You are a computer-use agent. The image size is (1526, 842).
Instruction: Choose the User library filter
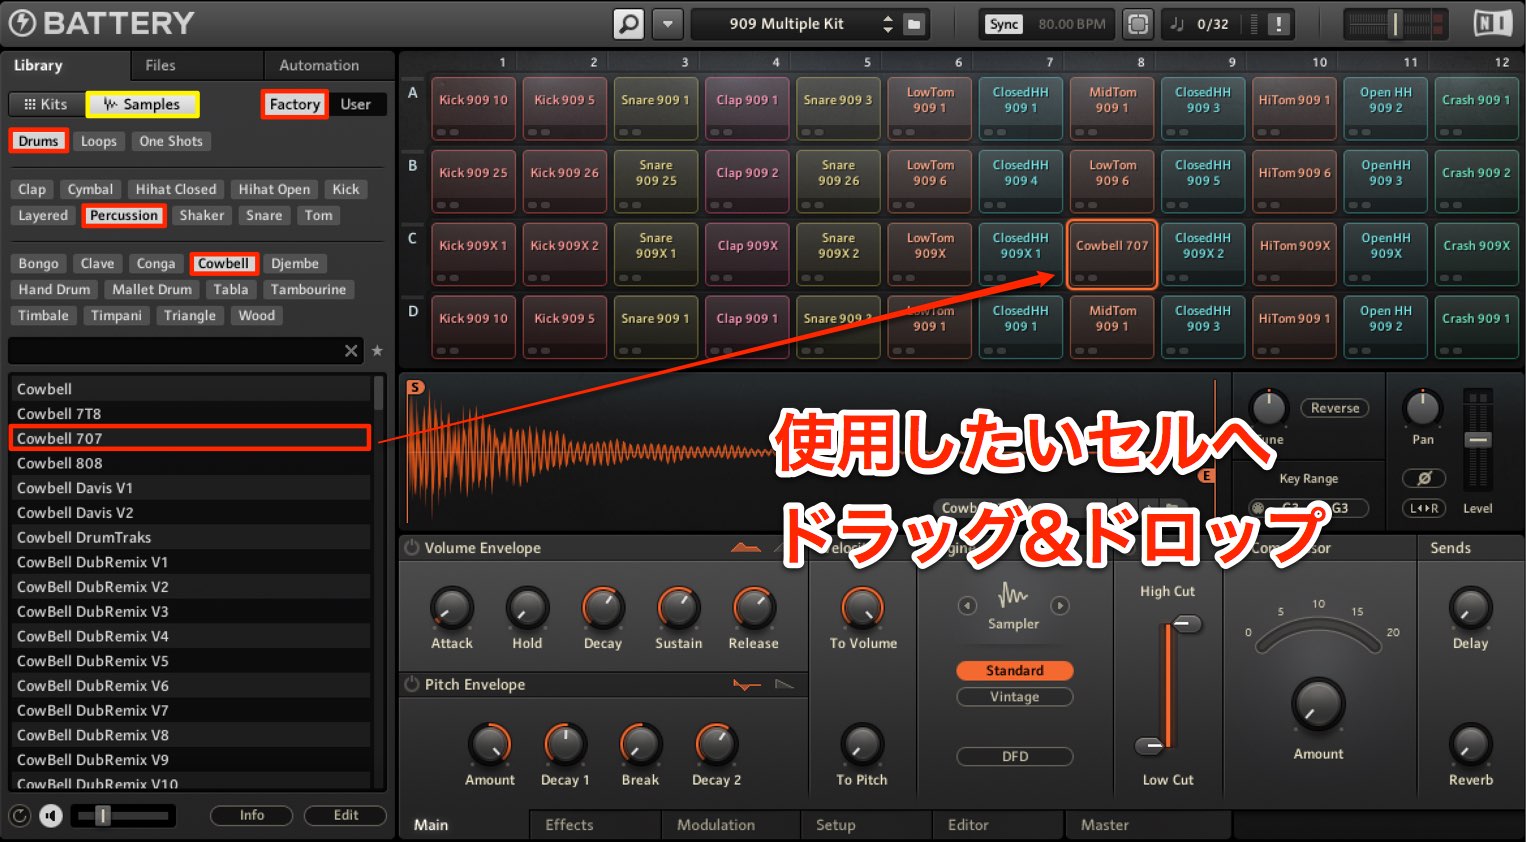[355, 104]
